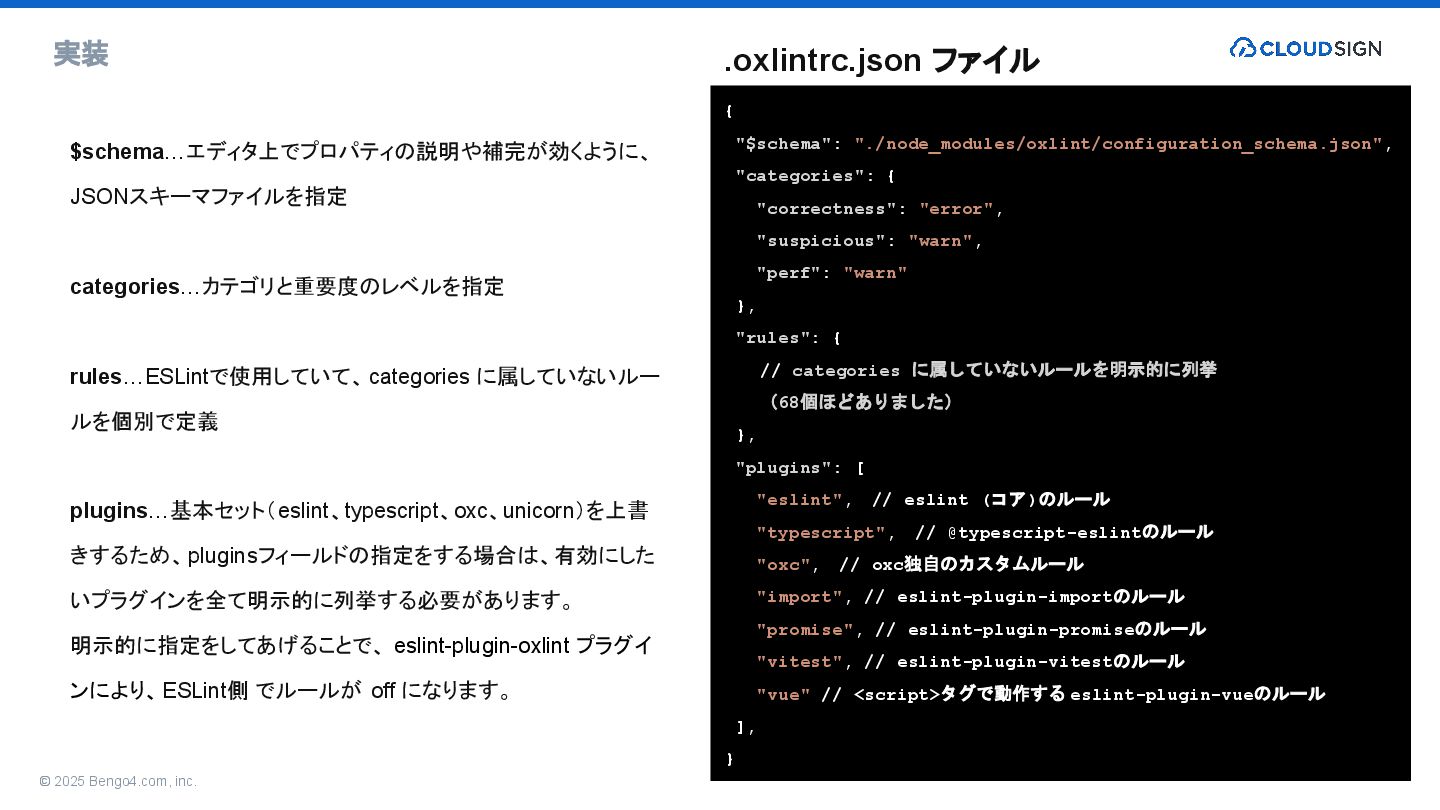Click the bold "$schema" term in the description
The image size is (1440, 810).
click(117, 152)
